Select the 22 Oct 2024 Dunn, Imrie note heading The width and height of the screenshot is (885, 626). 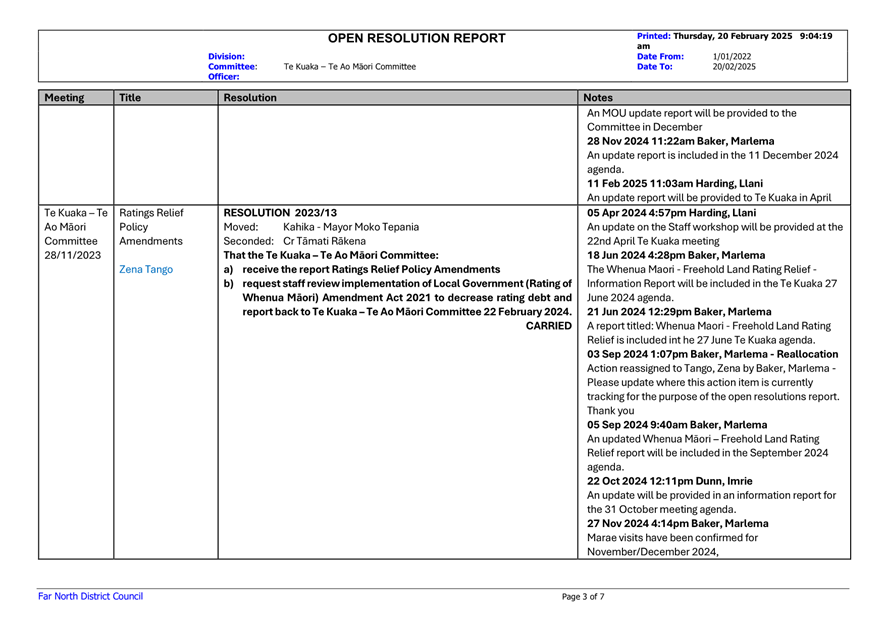click(665, 480)
